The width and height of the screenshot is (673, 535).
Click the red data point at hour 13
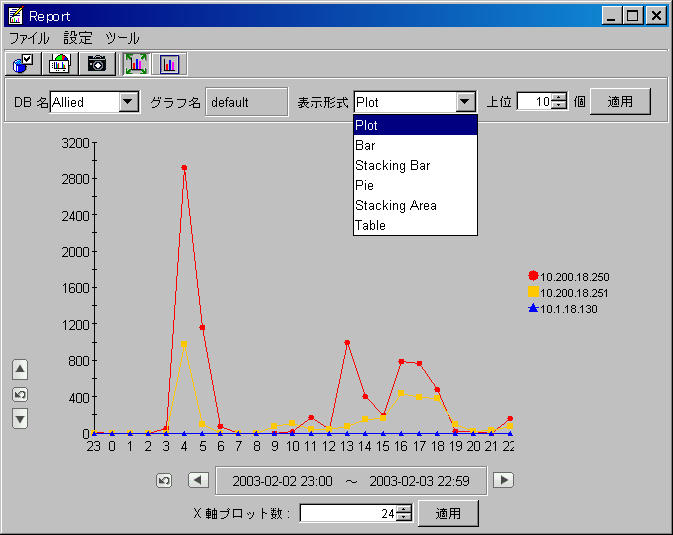[347, 343]
